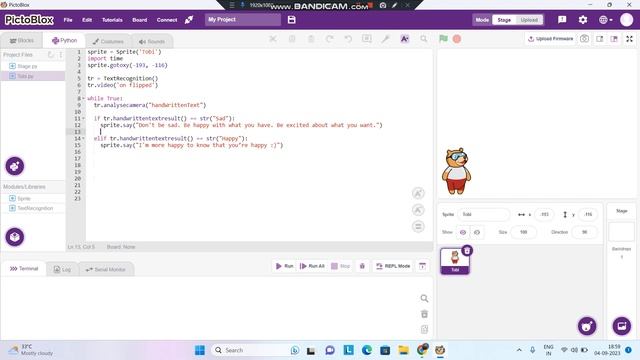Open the language globe dropdown
The height and width of the screenshot is (360, 640).
(606, 20)
